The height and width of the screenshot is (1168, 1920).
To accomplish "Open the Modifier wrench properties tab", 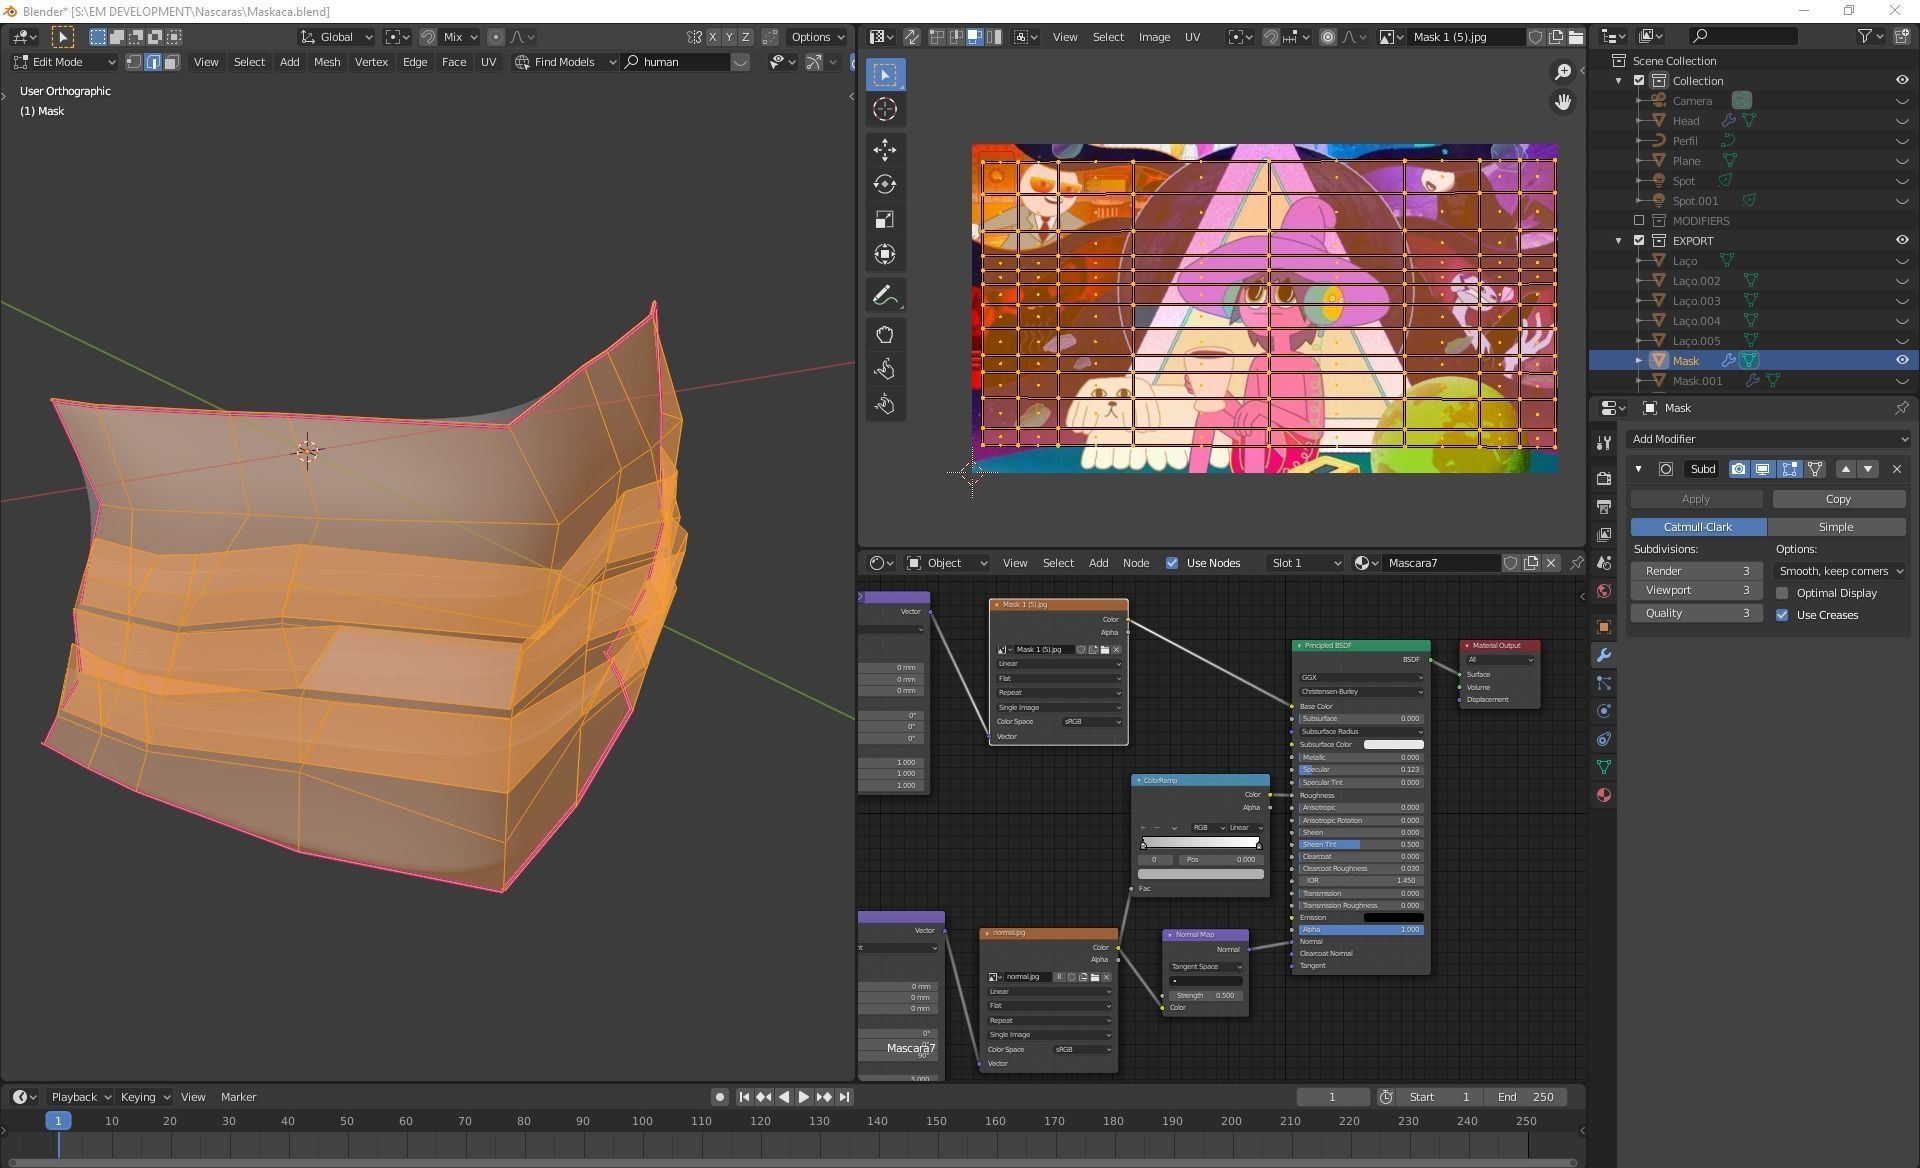I will [x=1603, y=655].
